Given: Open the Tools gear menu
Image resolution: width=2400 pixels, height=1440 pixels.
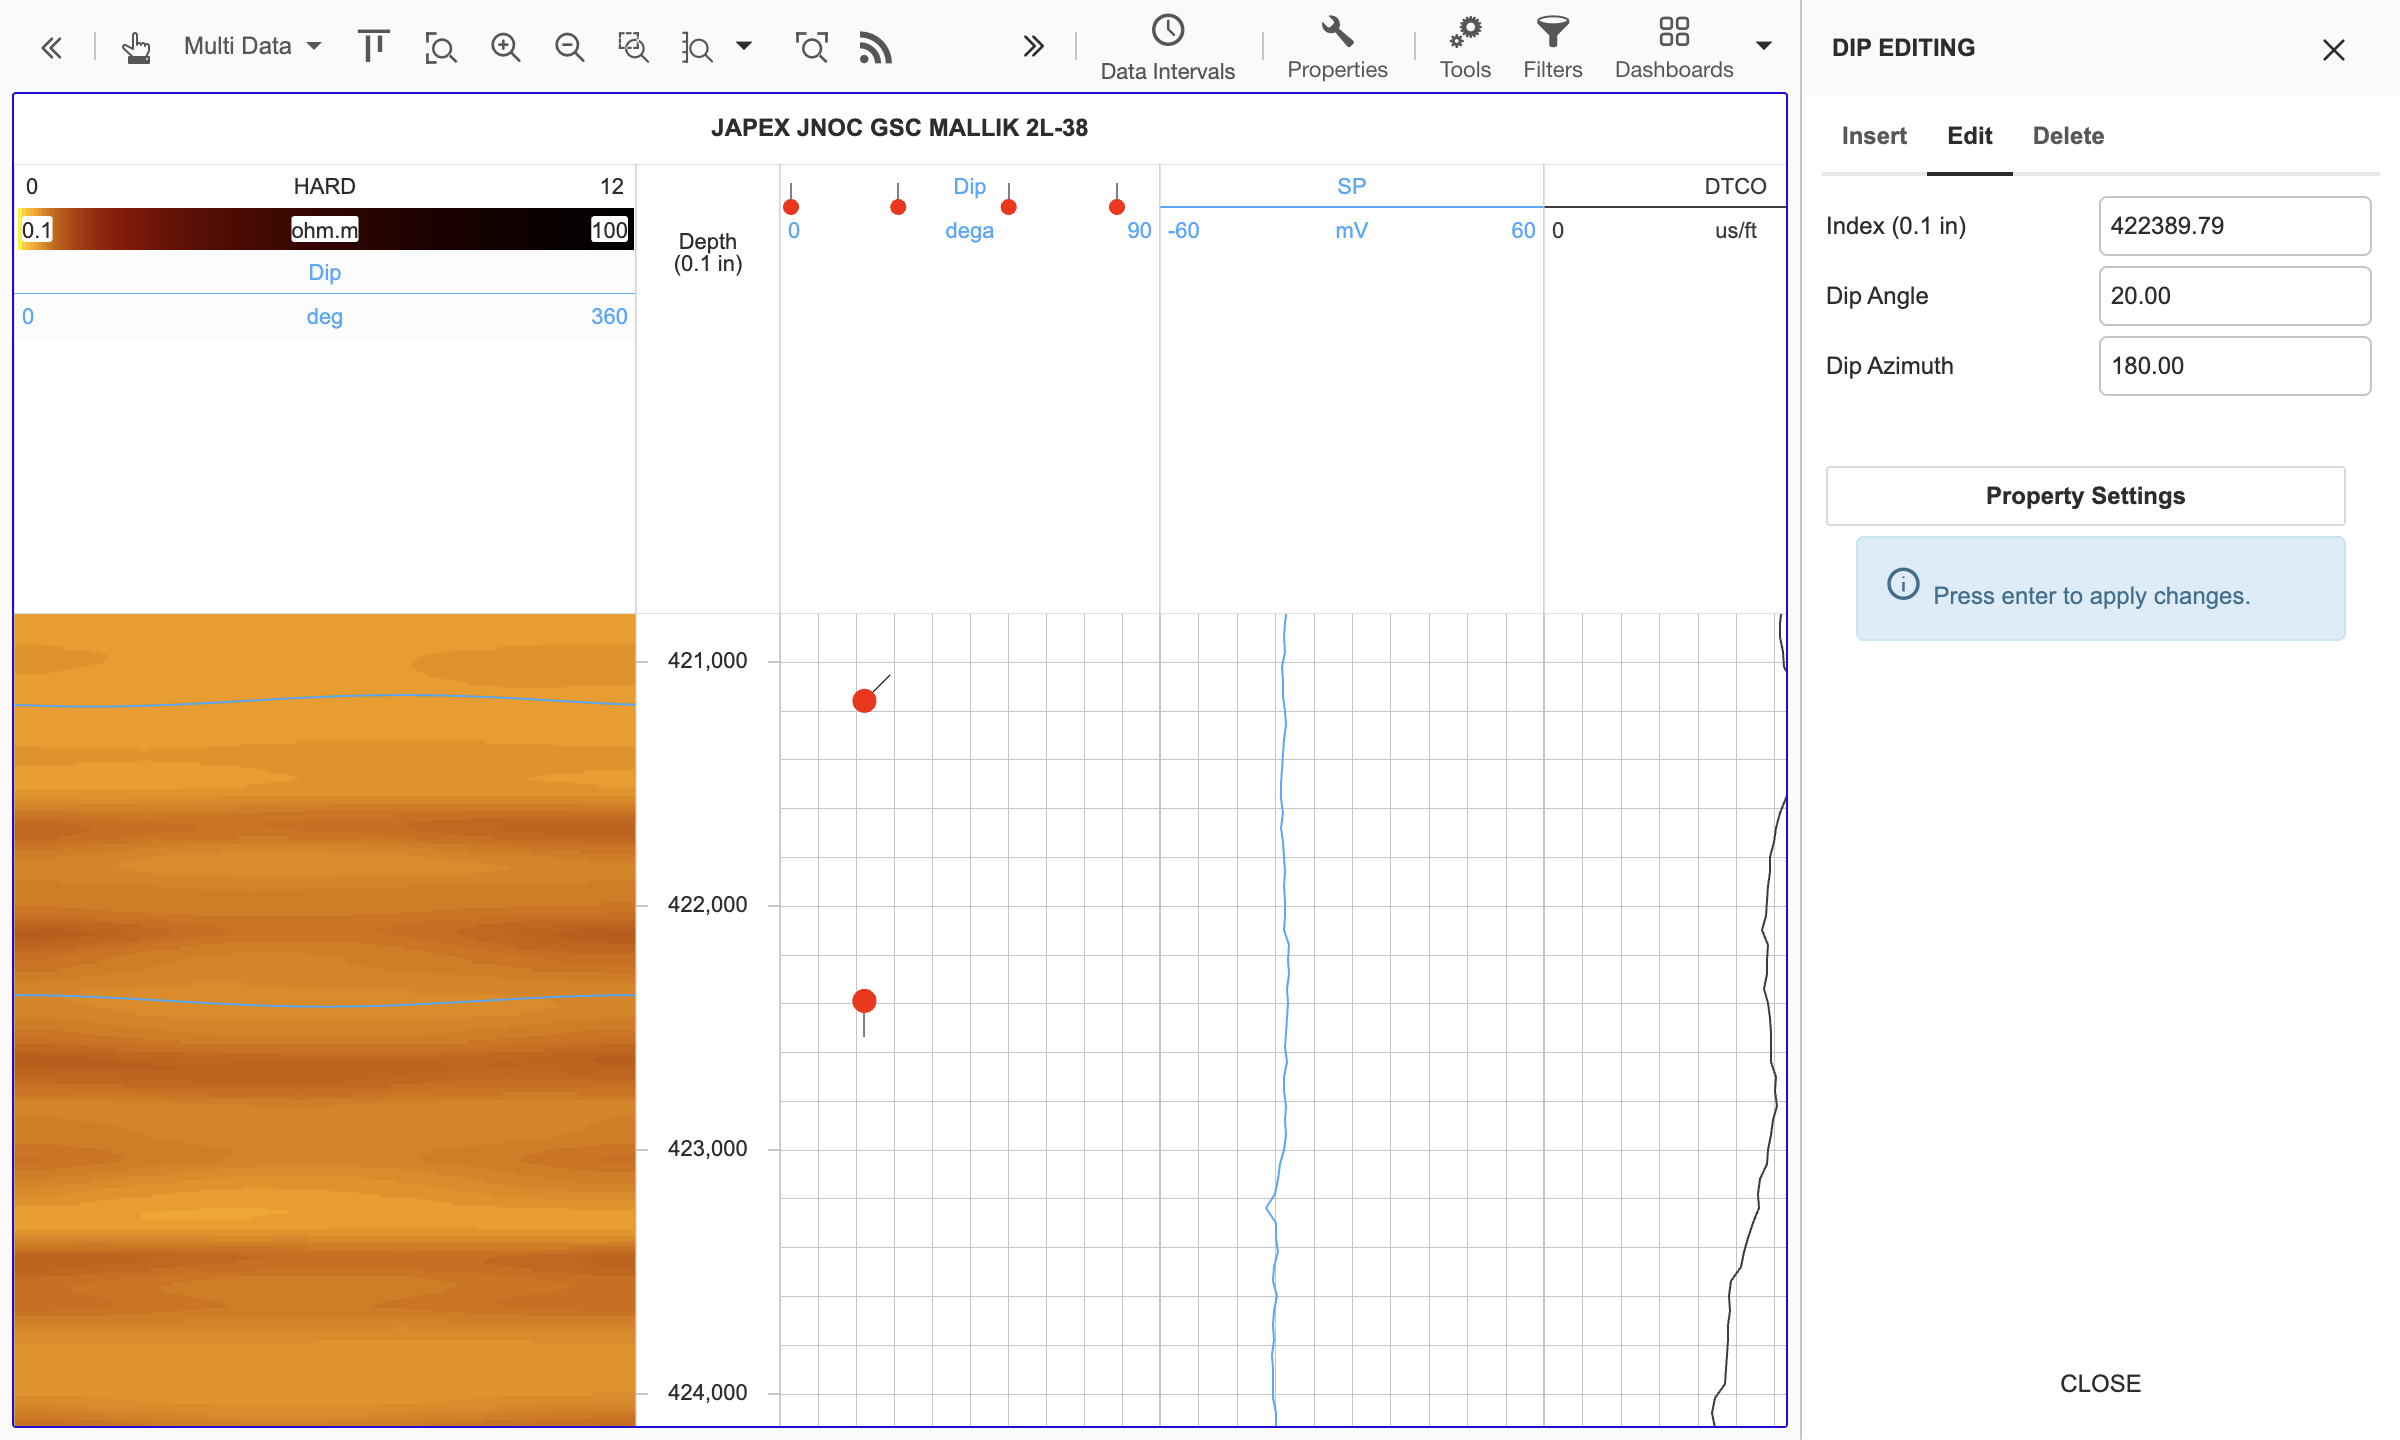Looking at the screenshot, I should point(1465,47).
